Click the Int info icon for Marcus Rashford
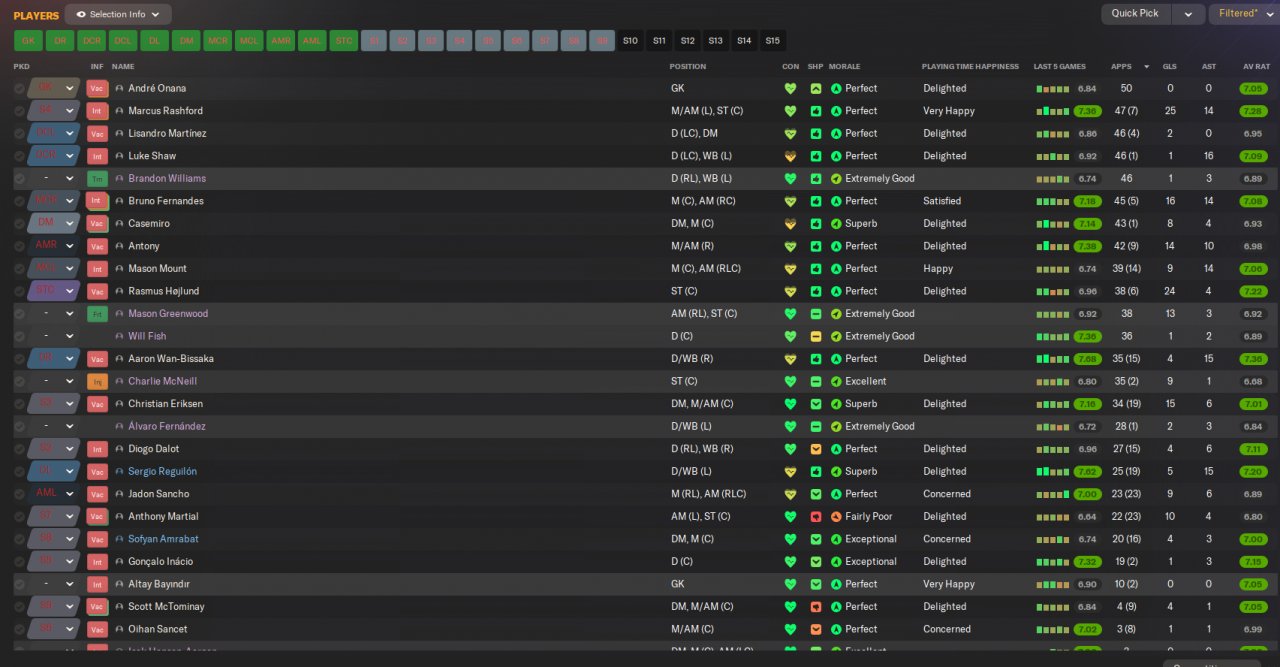 [x=97, y=111]
